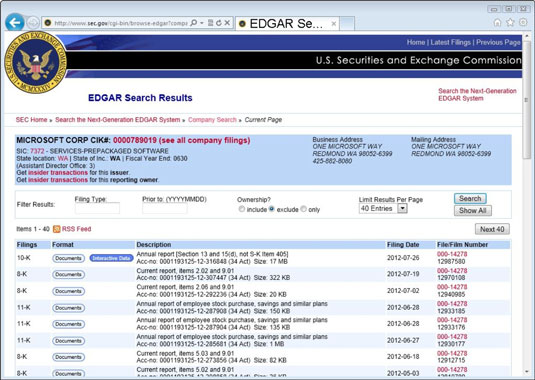
Task: Open the RSS Feed link
Action: click(x=76, y=229)
